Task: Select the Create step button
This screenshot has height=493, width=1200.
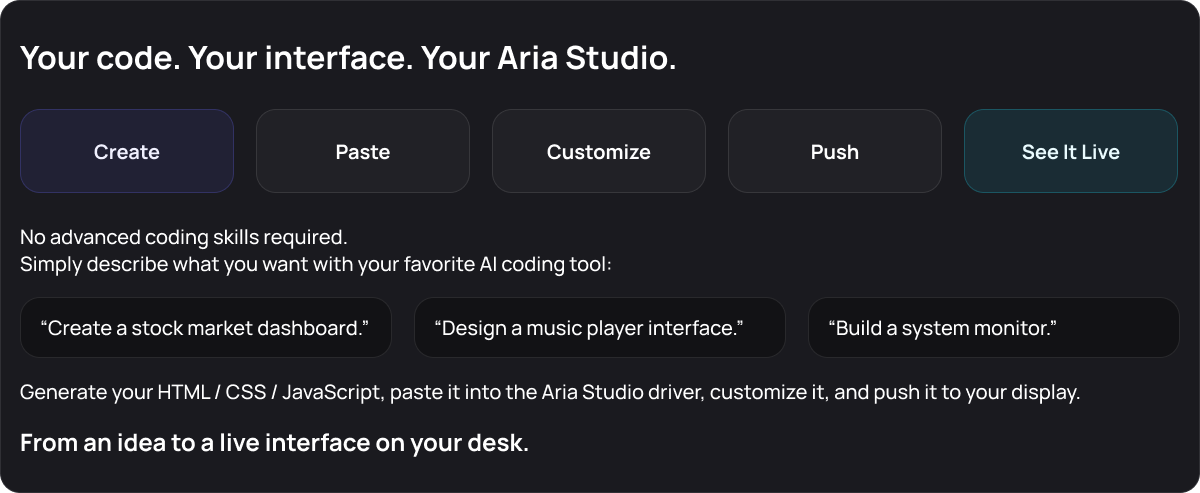Action: coord(127,151)
